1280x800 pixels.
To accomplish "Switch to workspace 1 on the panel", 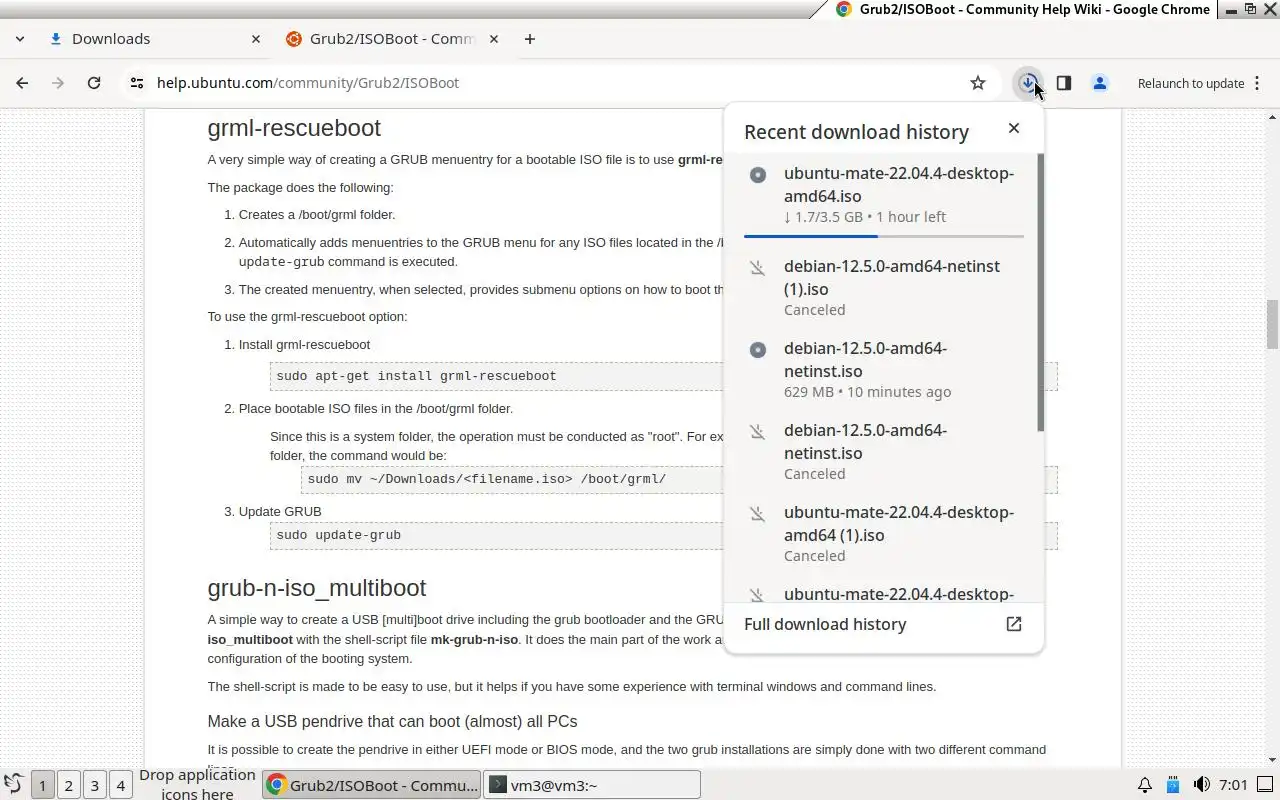I will [x=42, y=785].
